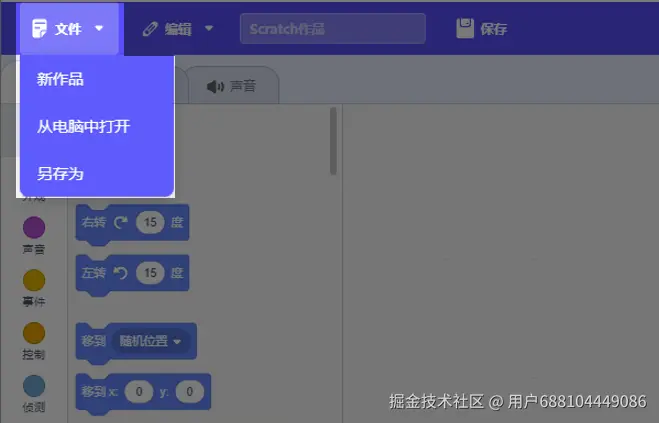Click the 侦测 category label
Viewport: 659px width, 423px height.
pos(34,407)
